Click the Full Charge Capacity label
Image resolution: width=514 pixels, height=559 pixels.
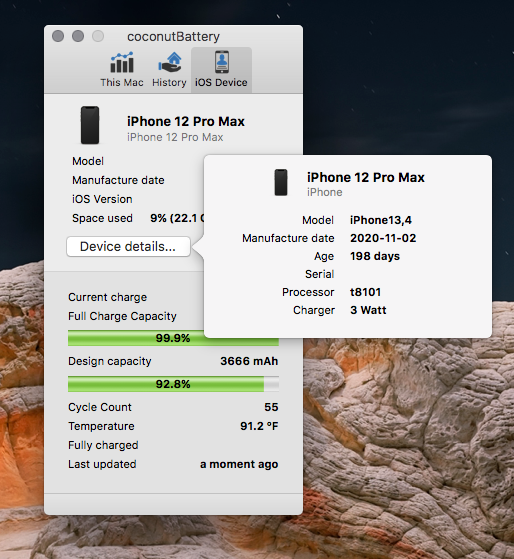pos(122,316)
